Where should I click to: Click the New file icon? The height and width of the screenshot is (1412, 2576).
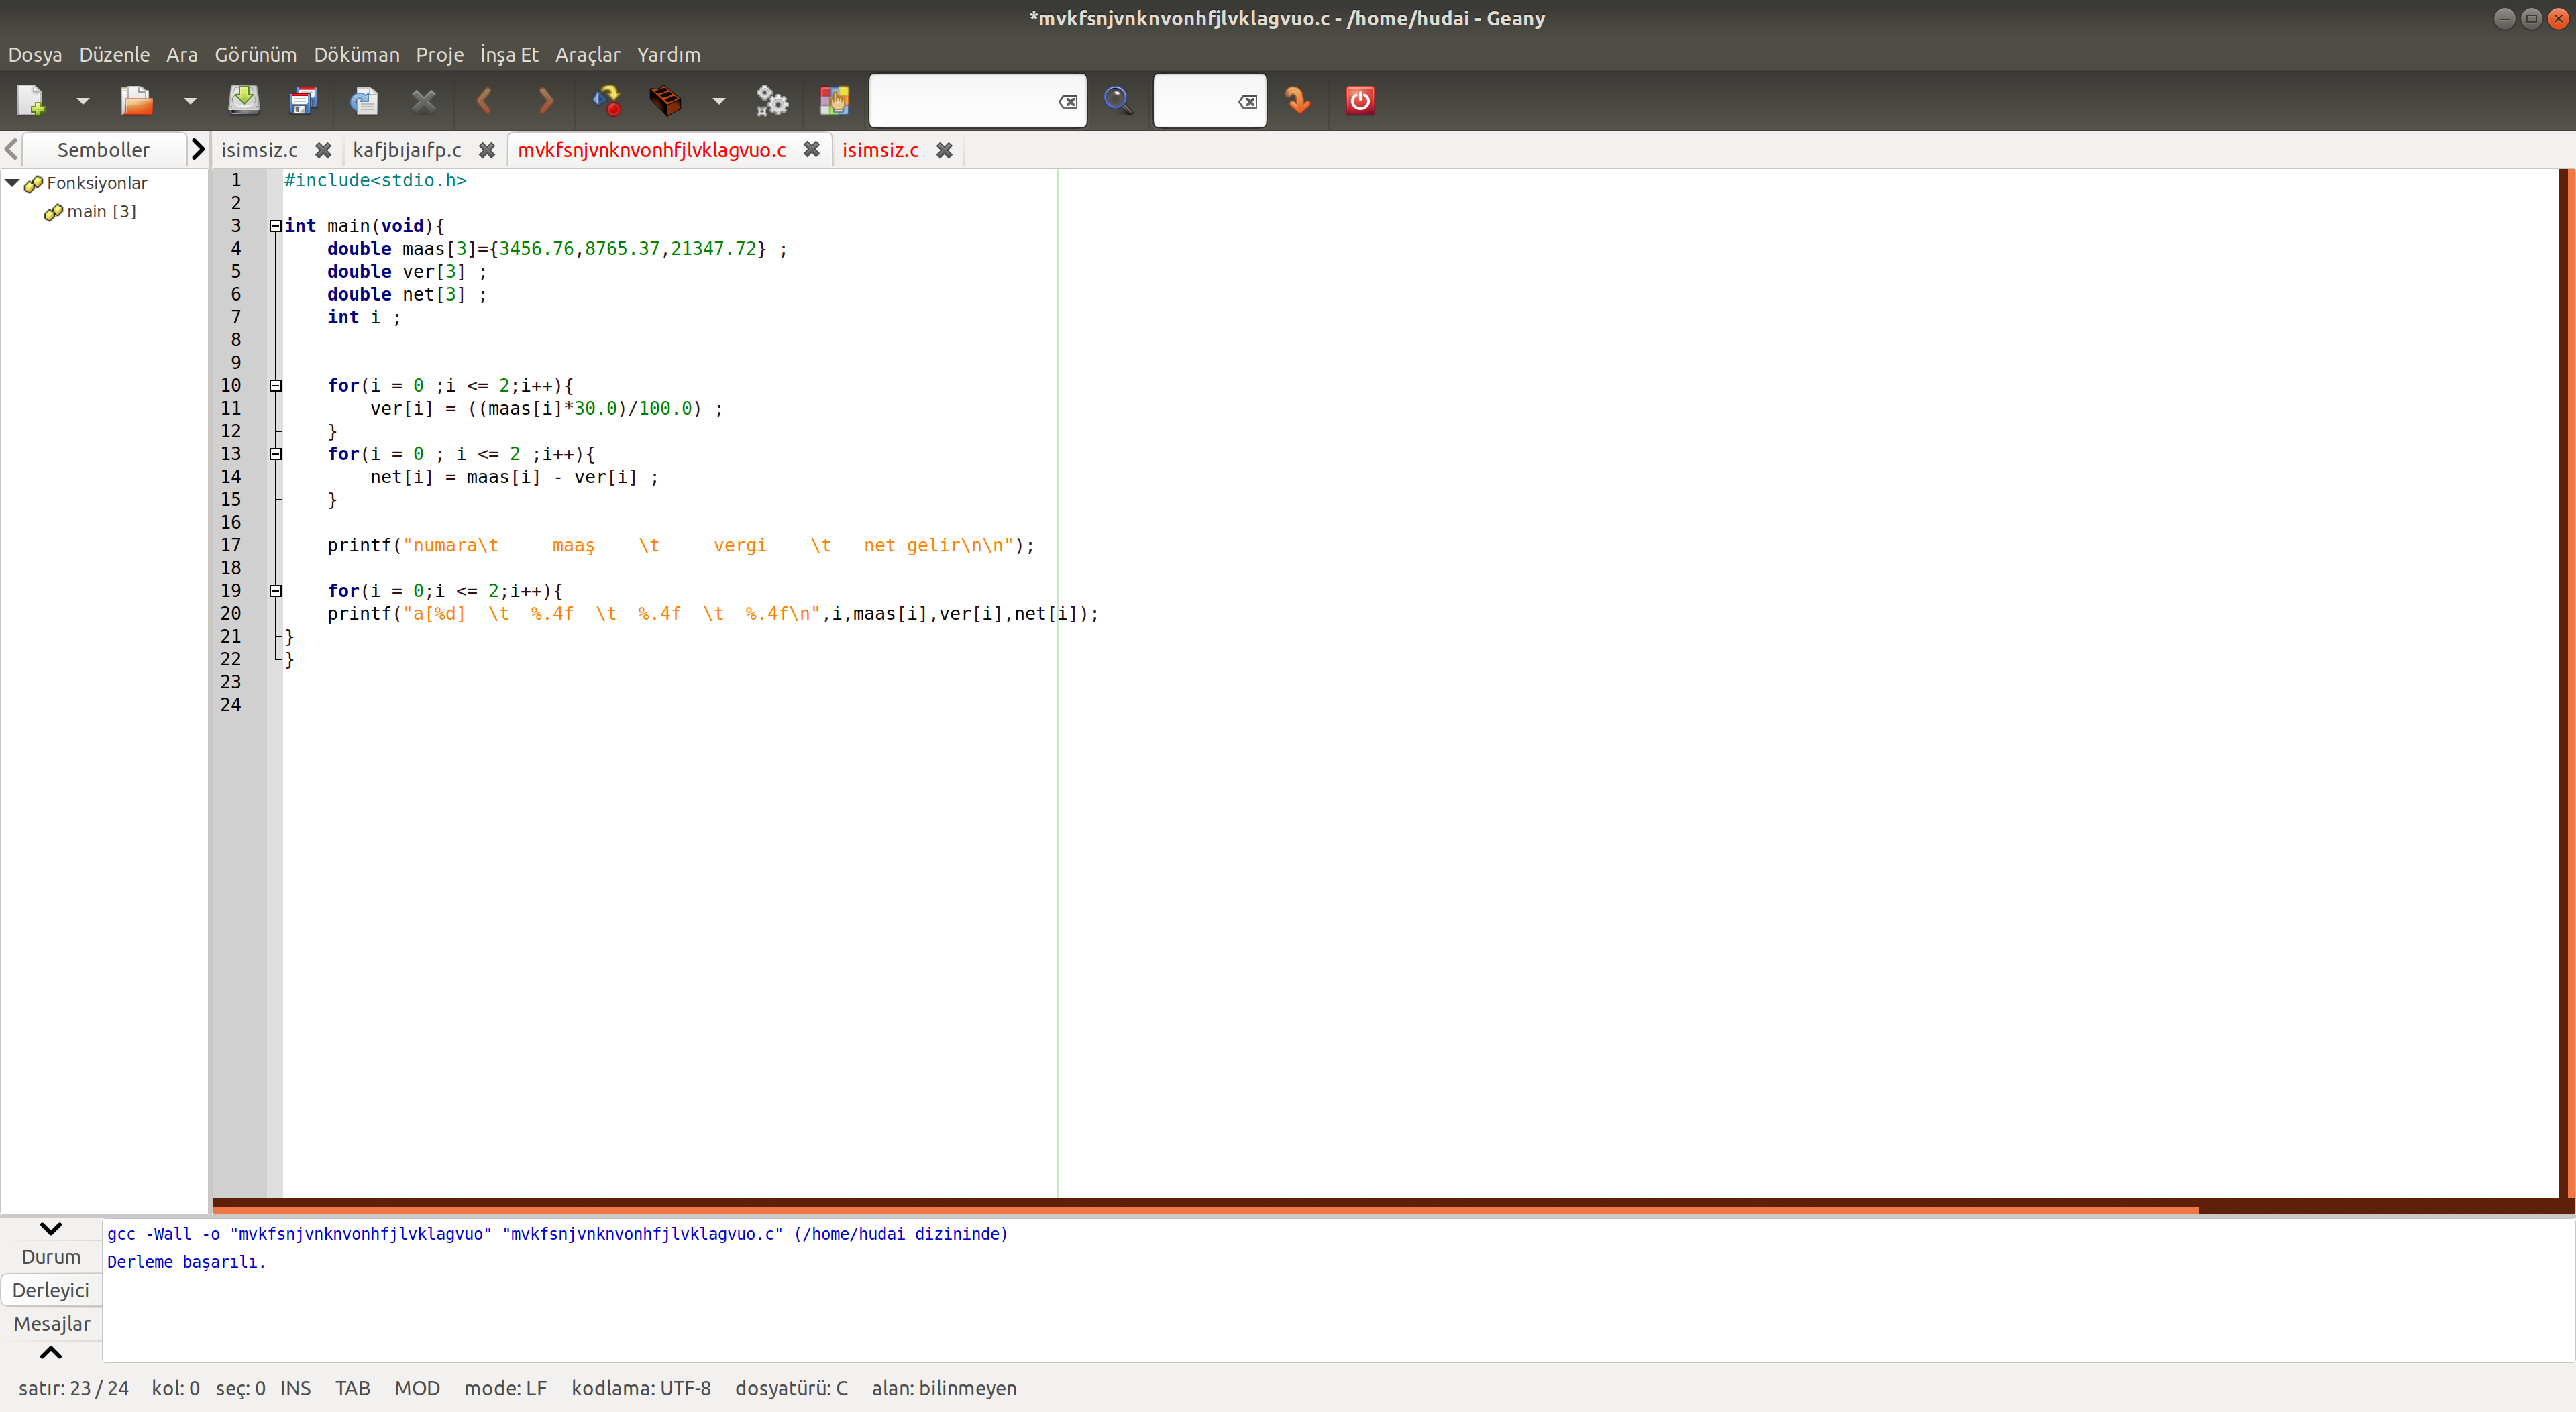[31, 100]
